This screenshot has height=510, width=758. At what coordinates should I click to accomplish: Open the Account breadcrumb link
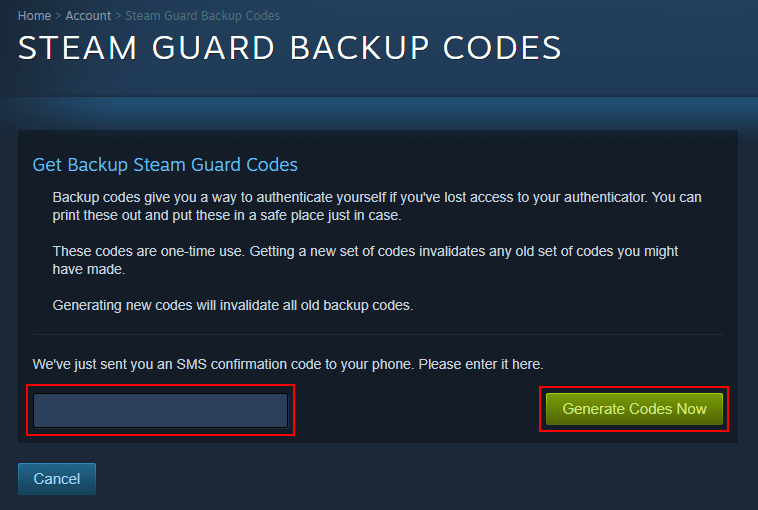[88, 16]
